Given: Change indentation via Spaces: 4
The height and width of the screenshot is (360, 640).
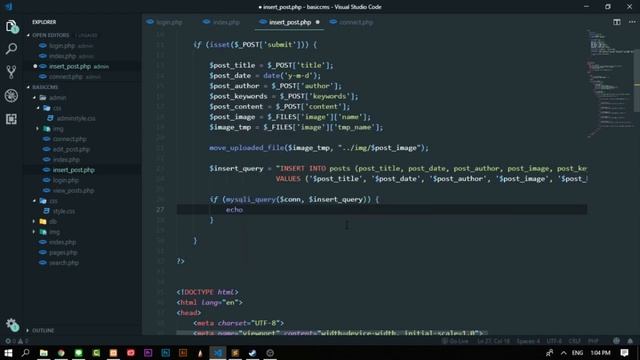Looking at the screenshot, I should (x=528, y=341).
